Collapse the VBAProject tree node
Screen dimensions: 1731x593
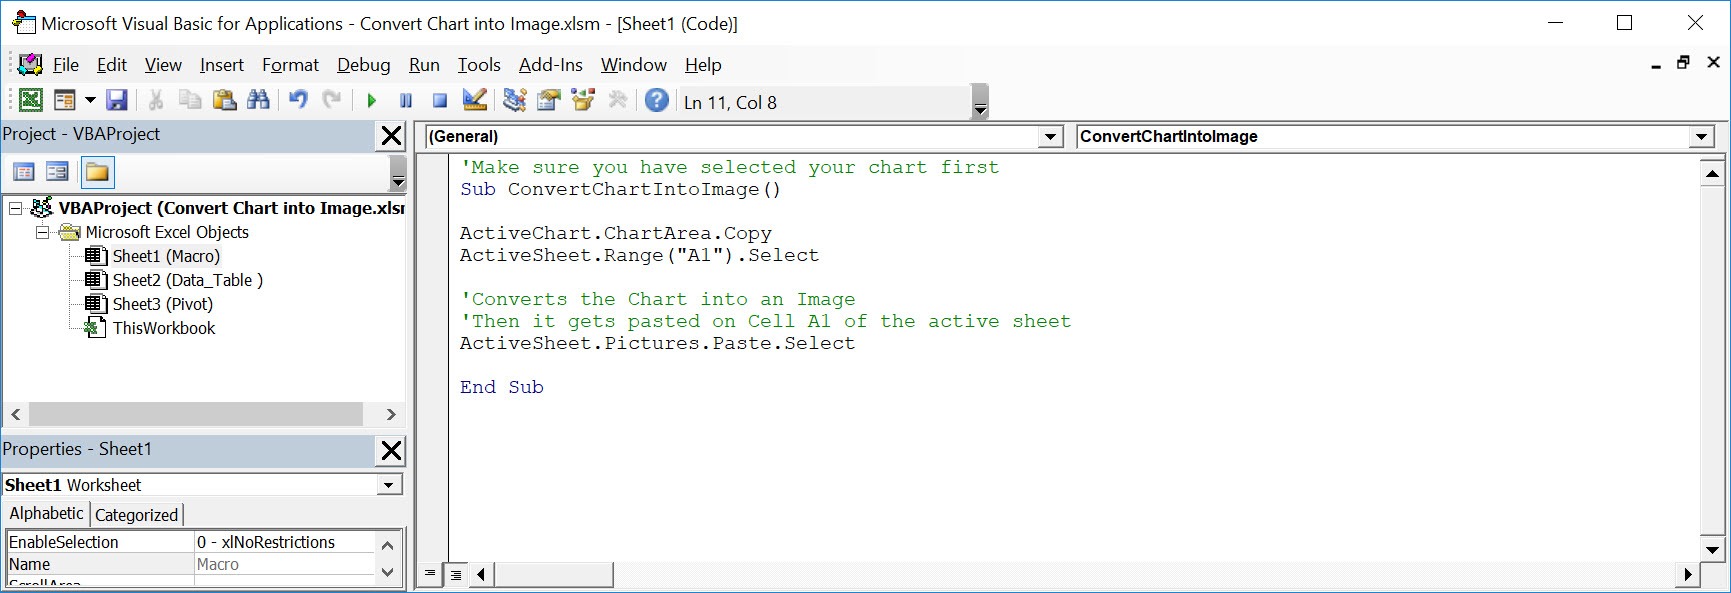pyautogui.click(x=16, y=208)
